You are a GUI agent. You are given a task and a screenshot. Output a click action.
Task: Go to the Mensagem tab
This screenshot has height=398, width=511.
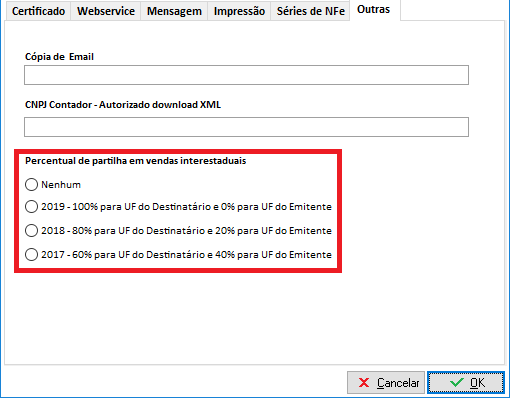tap(174, 11)
